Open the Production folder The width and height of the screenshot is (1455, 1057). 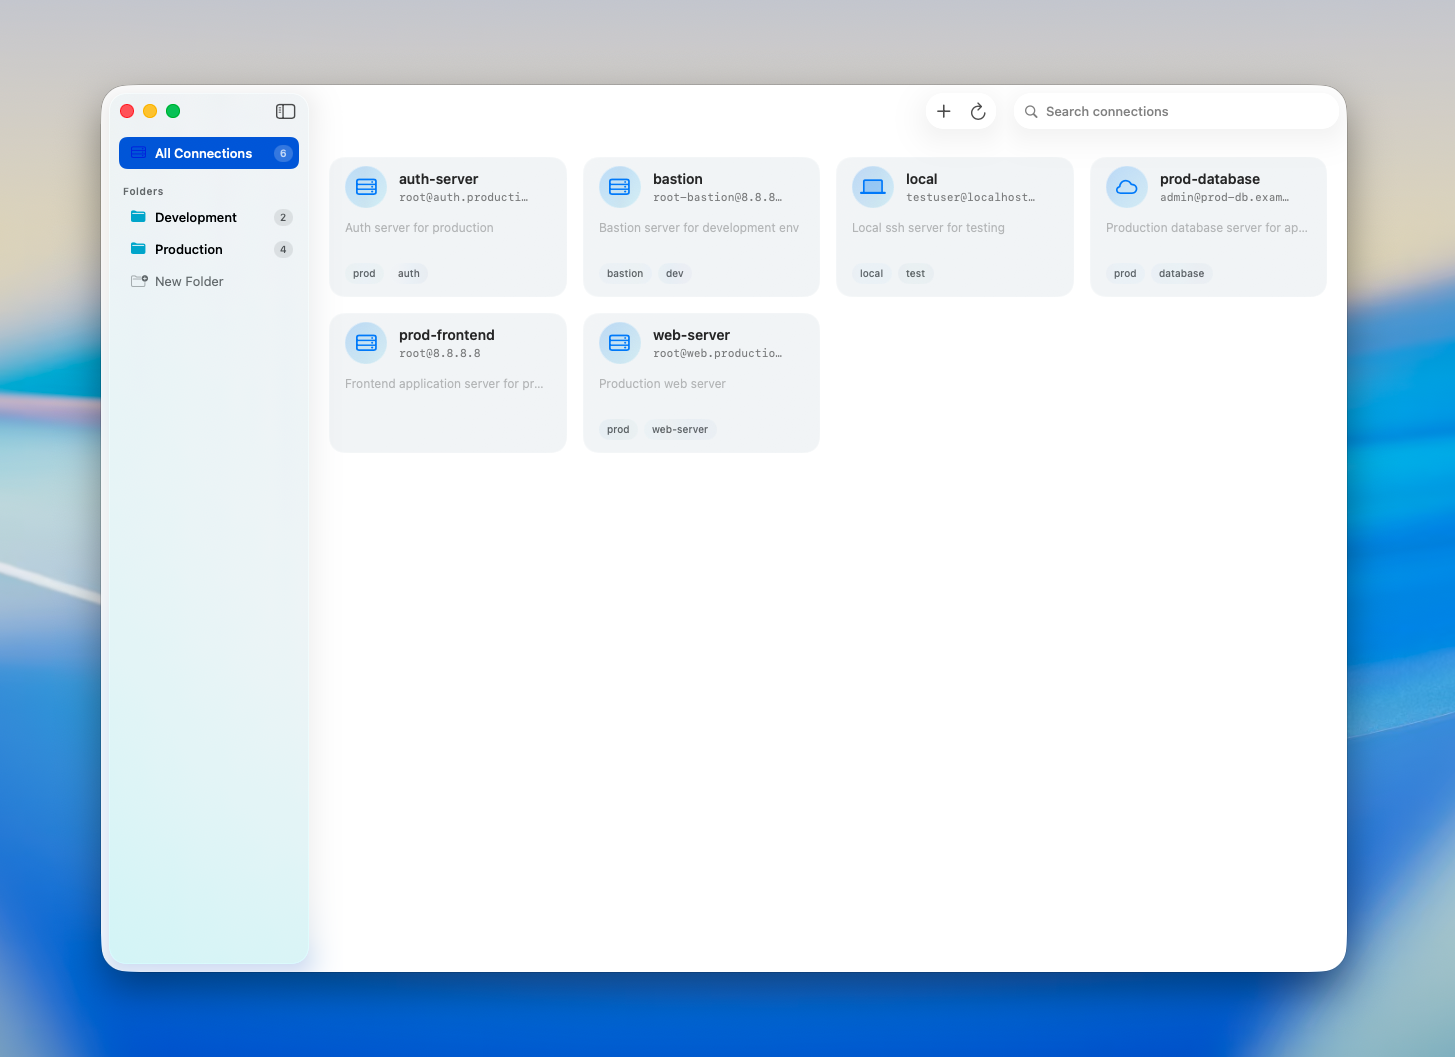pyautogui.click(x=209, y=249)
